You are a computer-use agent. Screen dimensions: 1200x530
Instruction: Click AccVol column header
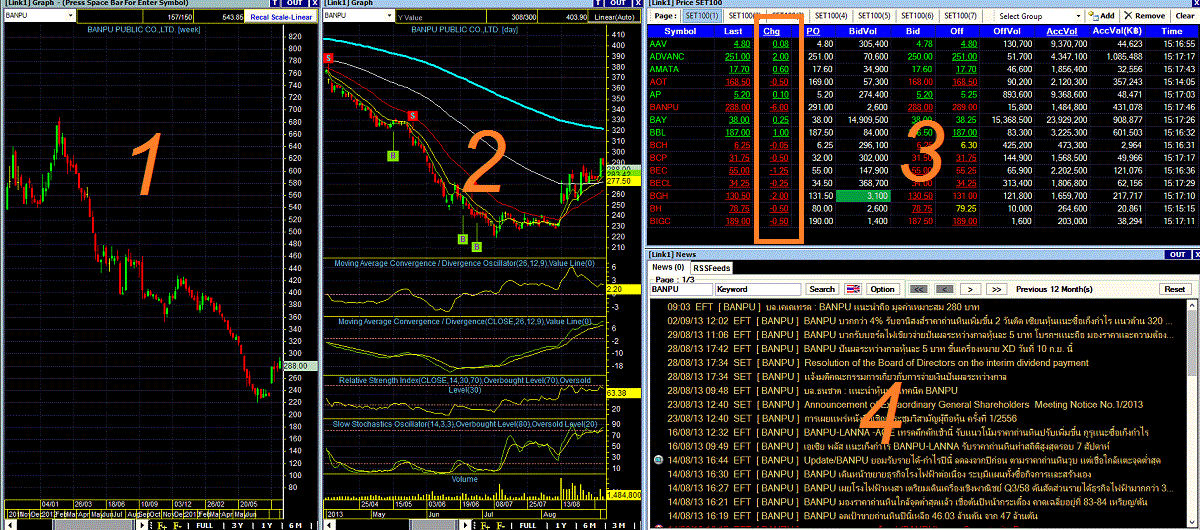point(1062,32)
